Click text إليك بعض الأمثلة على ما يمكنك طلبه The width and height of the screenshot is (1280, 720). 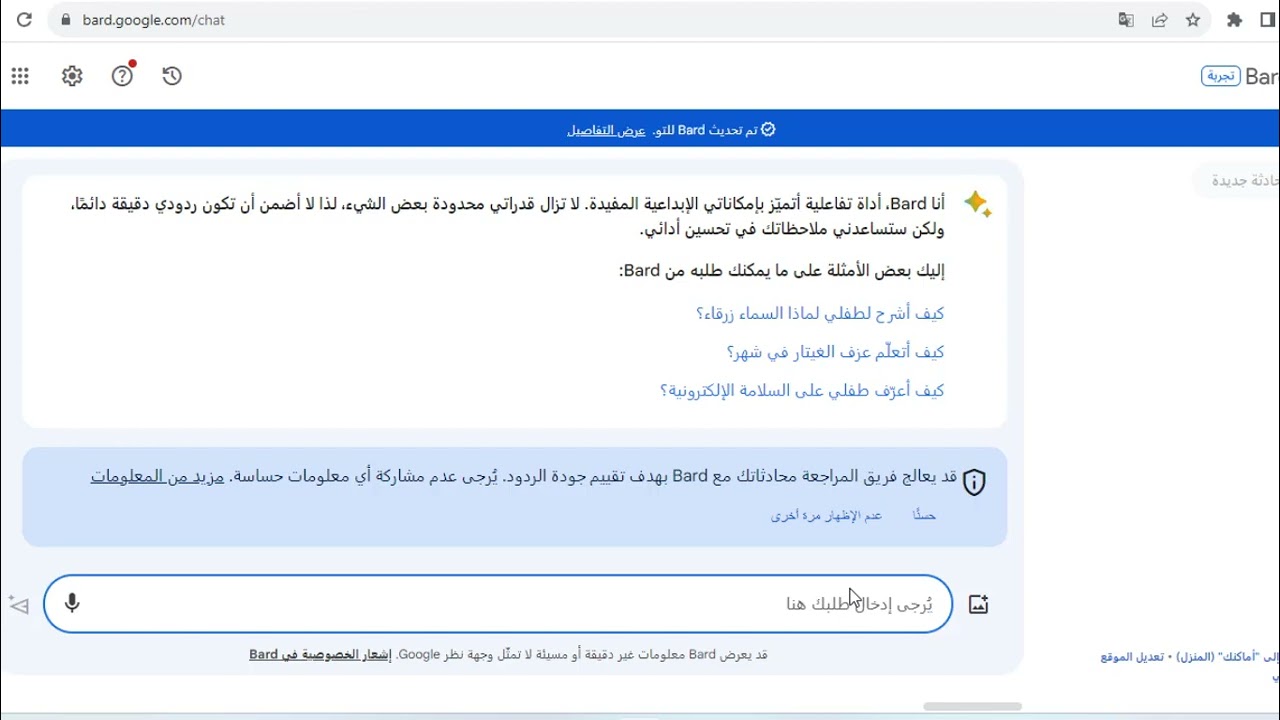(782, 270)
